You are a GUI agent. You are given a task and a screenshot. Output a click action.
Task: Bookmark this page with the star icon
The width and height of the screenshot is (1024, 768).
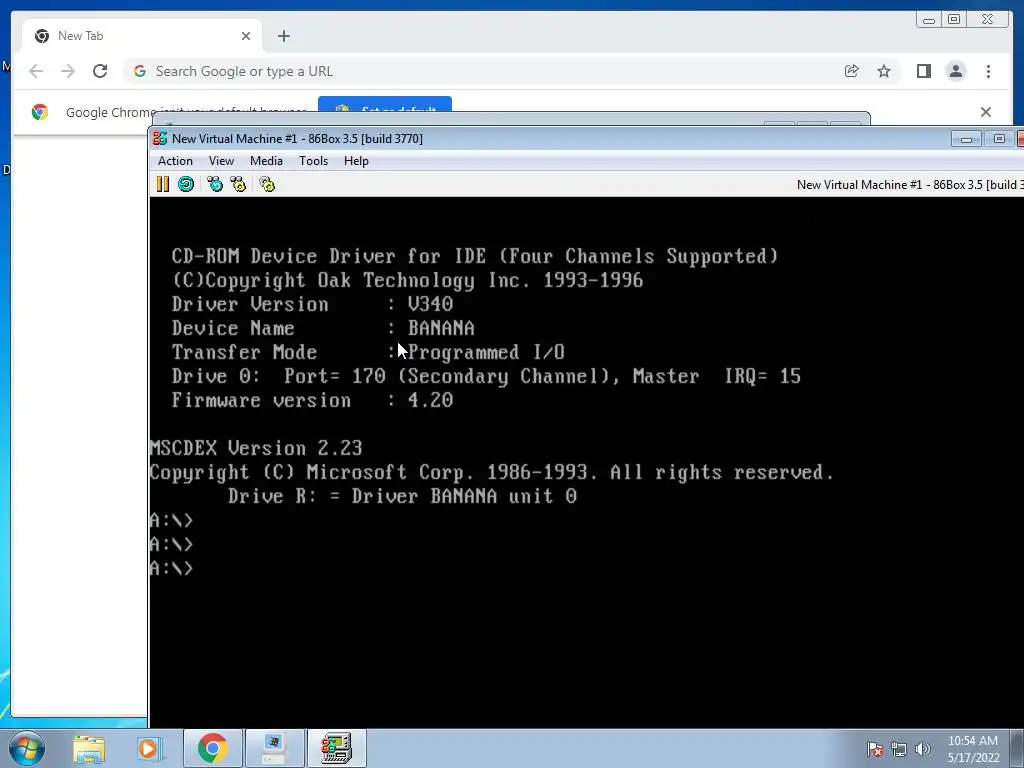[884, 71]
